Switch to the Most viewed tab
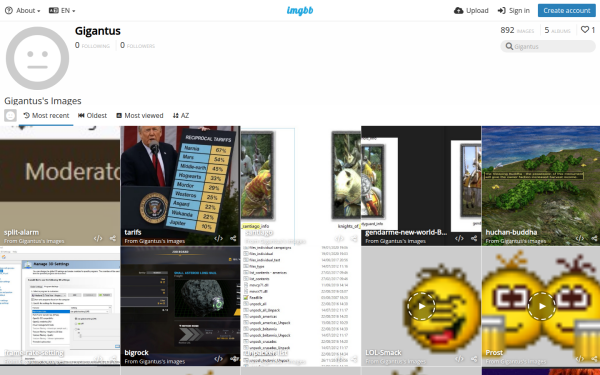The width and height of the screenshot is (600, 375). 140,116
